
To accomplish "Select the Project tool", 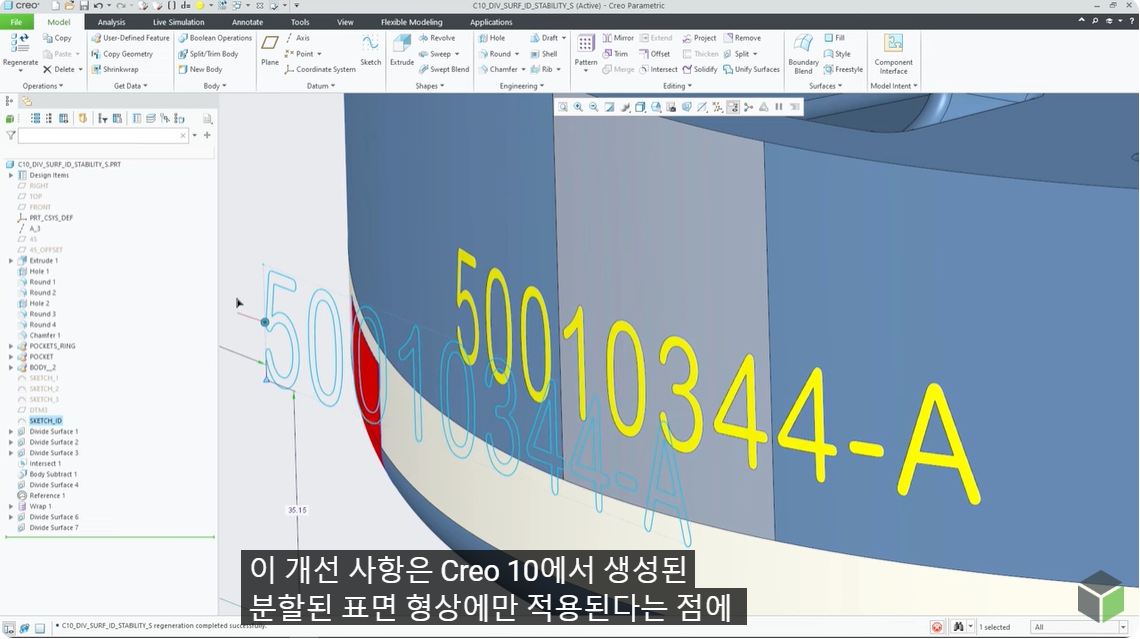I will pos(699,38).
